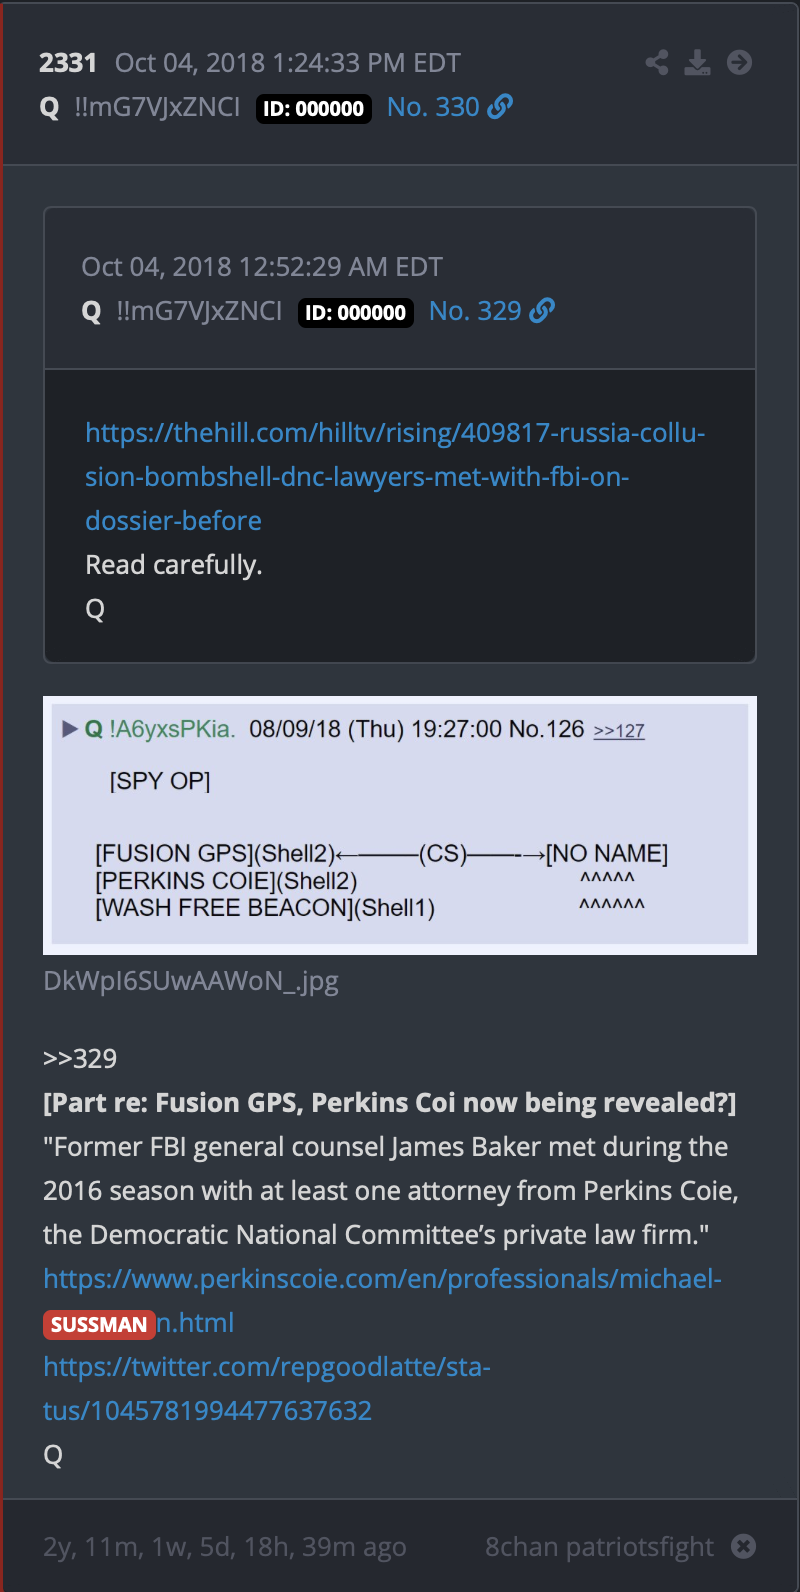This screenshot has width=800, height=1592.
Task: Open the Perkins Coie Michael Sussmann link
Action: (382, 1301)
